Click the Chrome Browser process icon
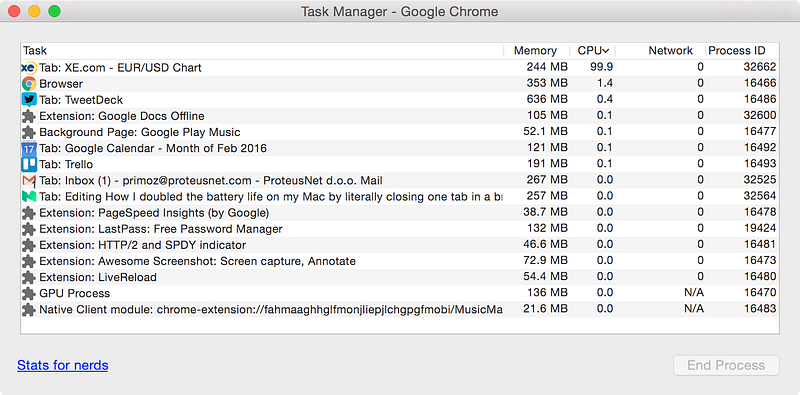The image size is (800, 395). pos(29,84)
